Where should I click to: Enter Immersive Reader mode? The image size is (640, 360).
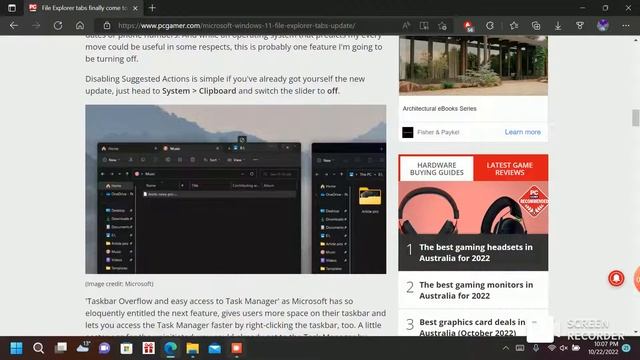tap(424, 25)
